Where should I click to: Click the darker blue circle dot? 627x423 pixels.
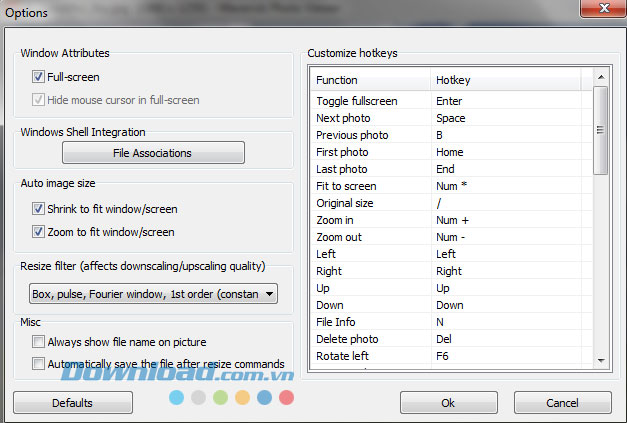(264, 397)
